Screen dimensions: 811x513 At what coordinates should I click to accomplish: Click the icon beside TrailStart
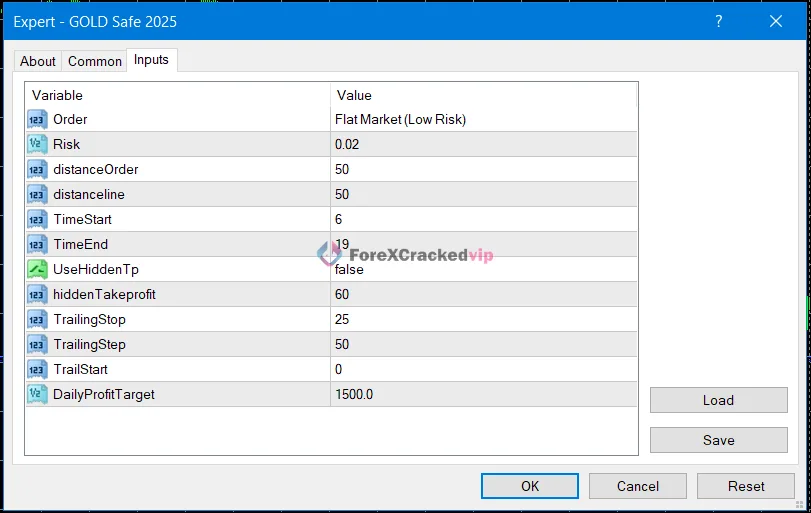[37, 369]
